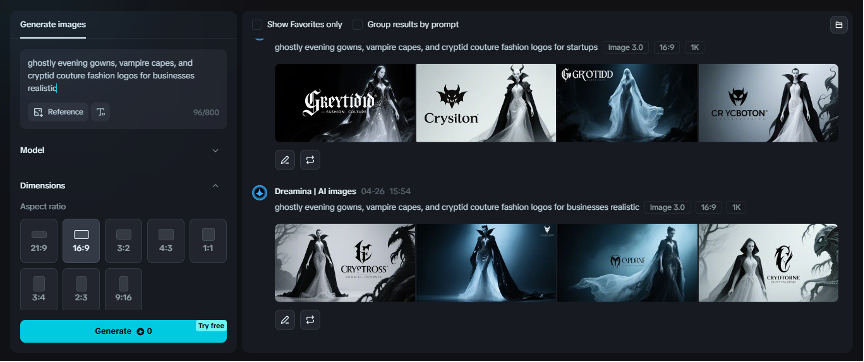864x362 pixels.
Task: Edit the startups prompt with pencil icon
Action: tap(285, 160)
